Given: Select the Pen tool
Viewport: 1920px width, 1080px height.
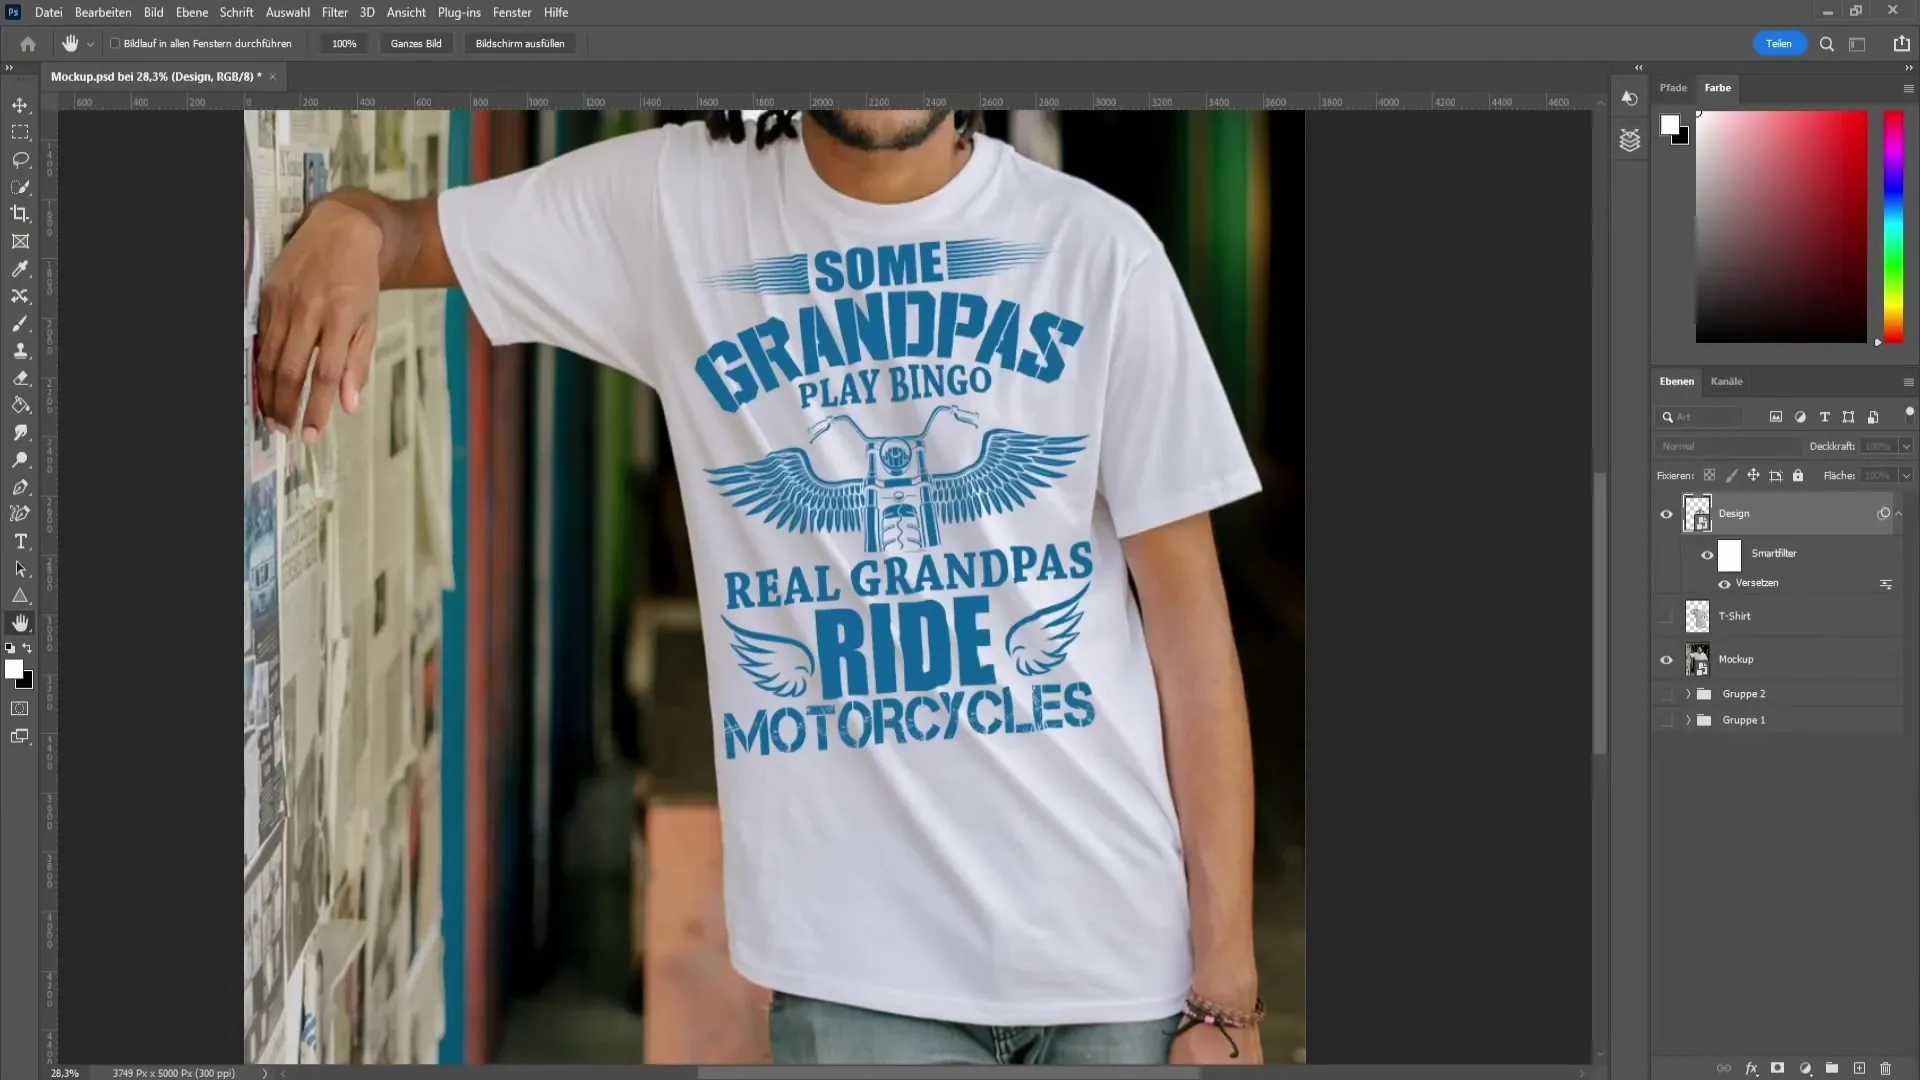Looking at the screenshot, I should click(x=20, y=487).
